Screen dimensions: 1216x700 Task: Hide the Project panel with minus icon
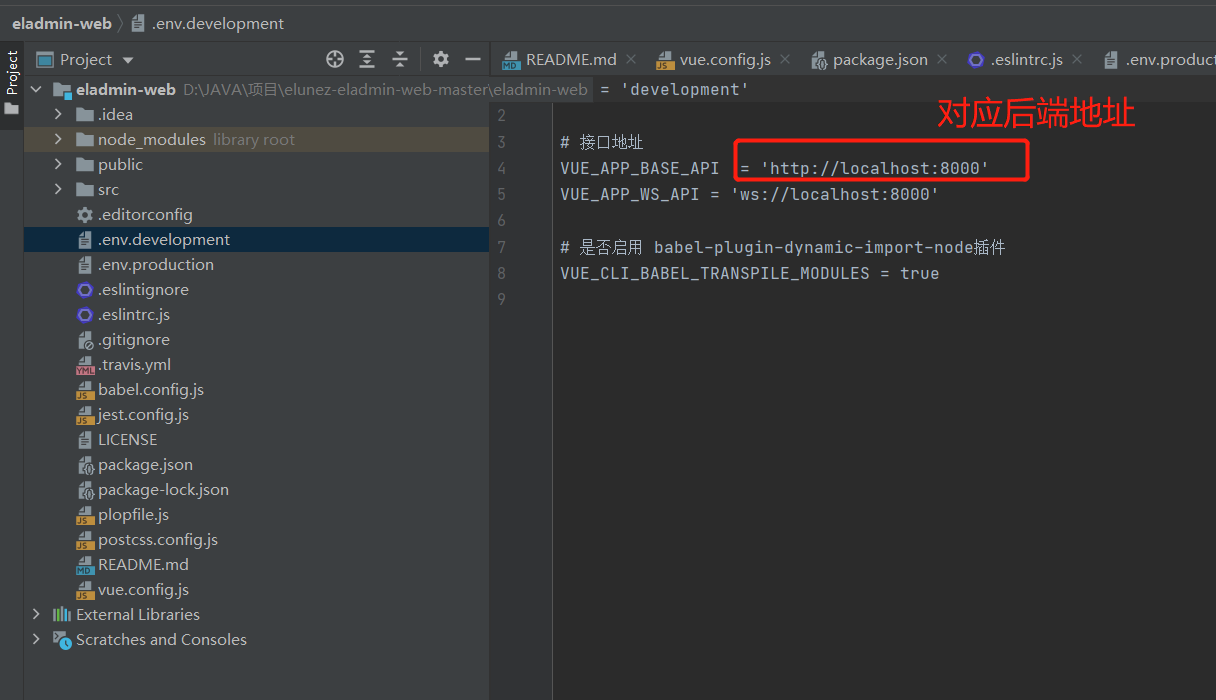click(473, 59)
